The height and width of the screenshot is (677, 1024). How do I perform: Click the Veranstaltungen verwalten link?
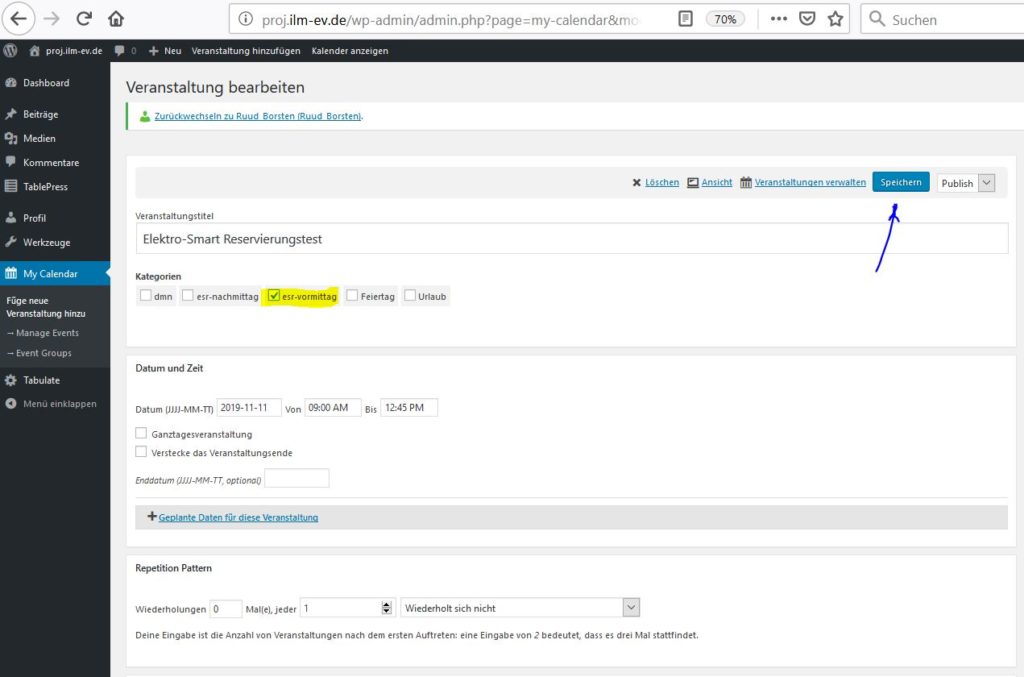click(809, 182)
